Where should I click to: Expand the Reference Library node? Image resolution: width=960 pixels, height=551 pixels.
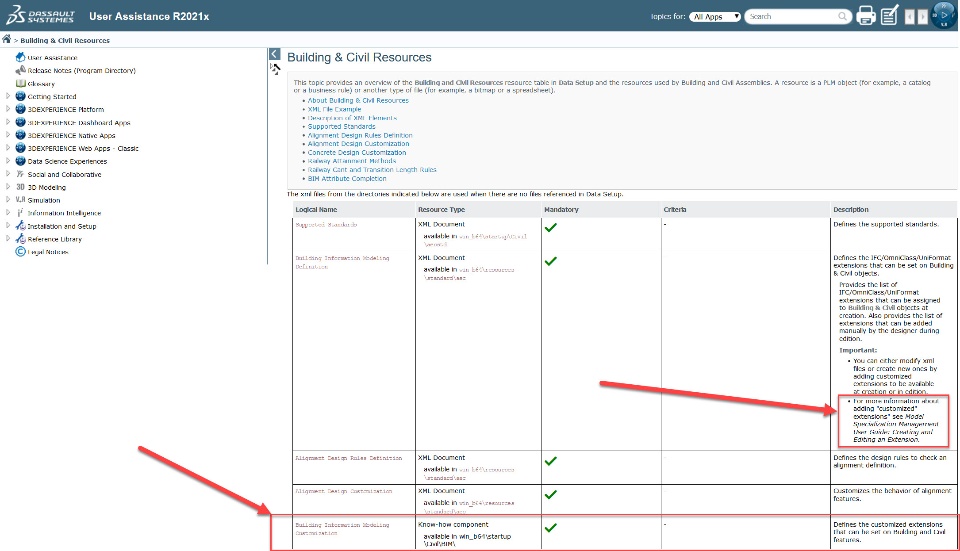coord(8,239)
